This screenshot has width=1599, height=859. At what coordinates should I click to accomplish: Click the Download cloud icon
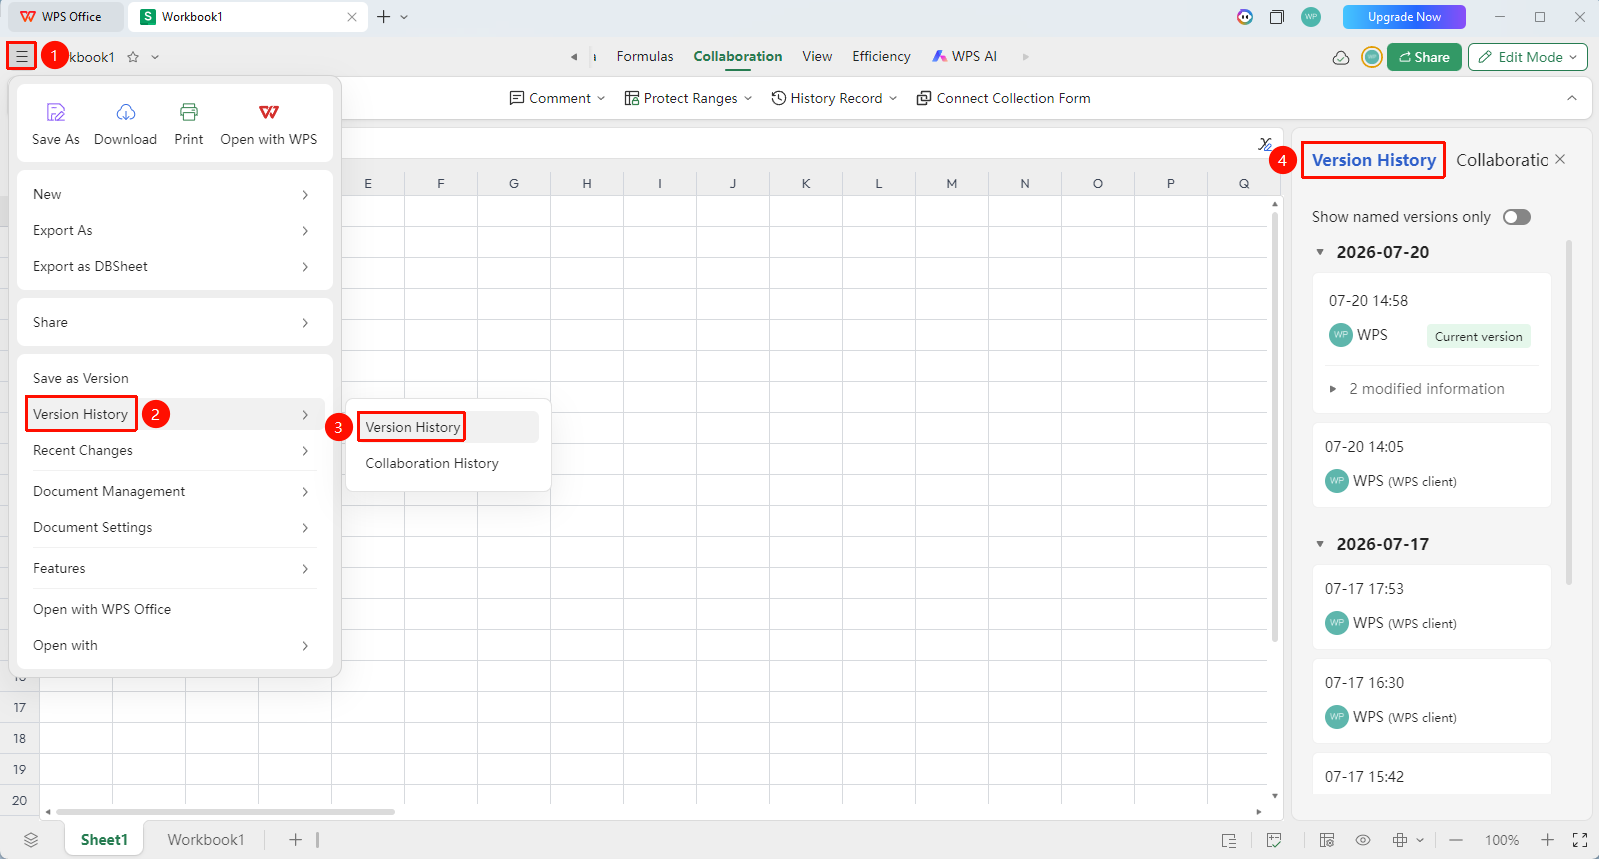pos(126,112)
